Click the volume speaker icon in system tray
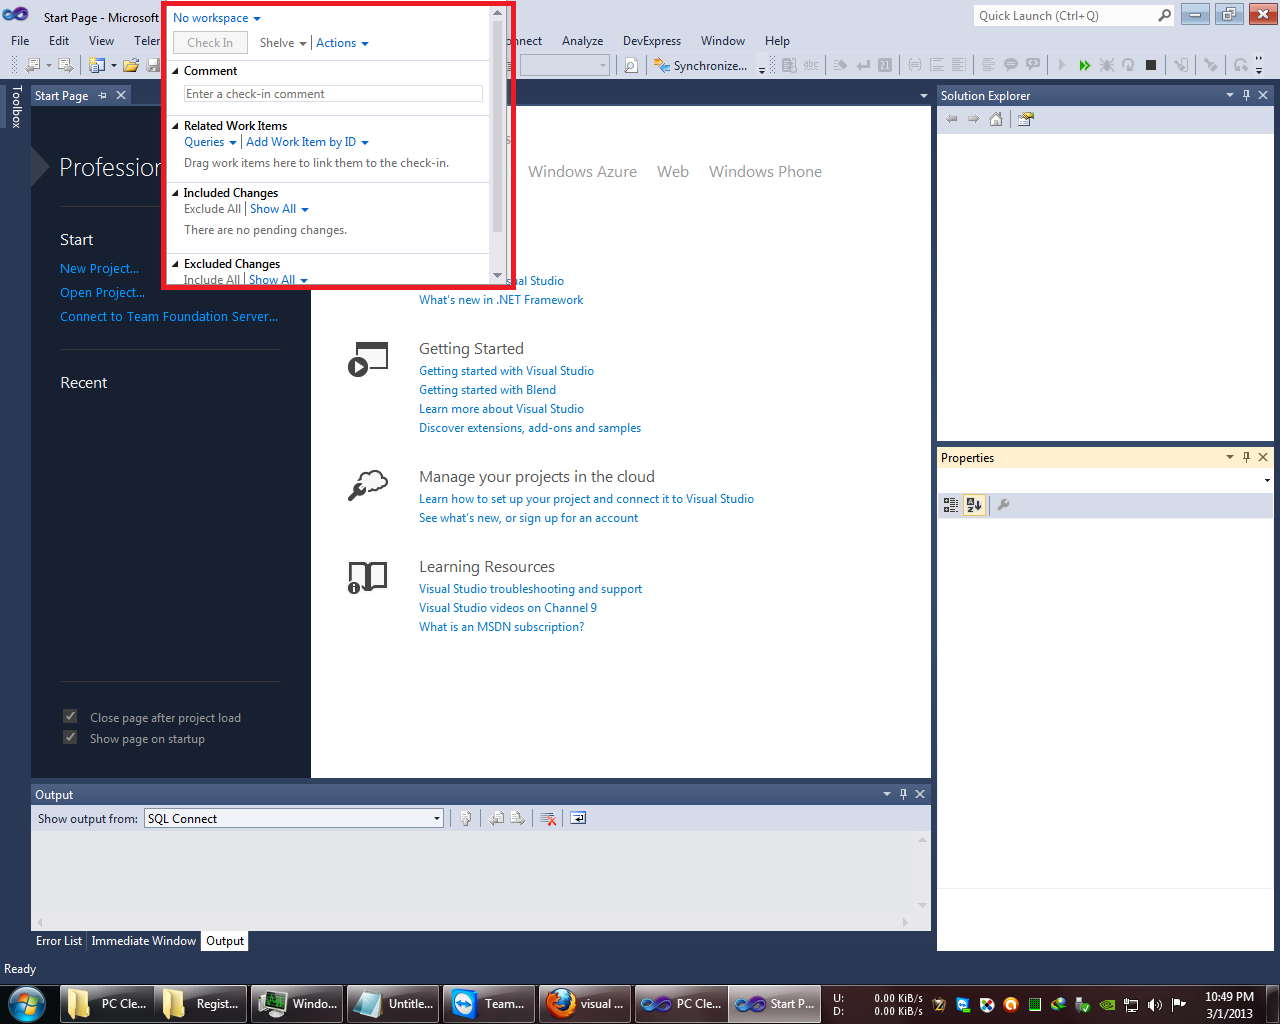Screen dimensions: 1280x1024 pos(1155,1004)
